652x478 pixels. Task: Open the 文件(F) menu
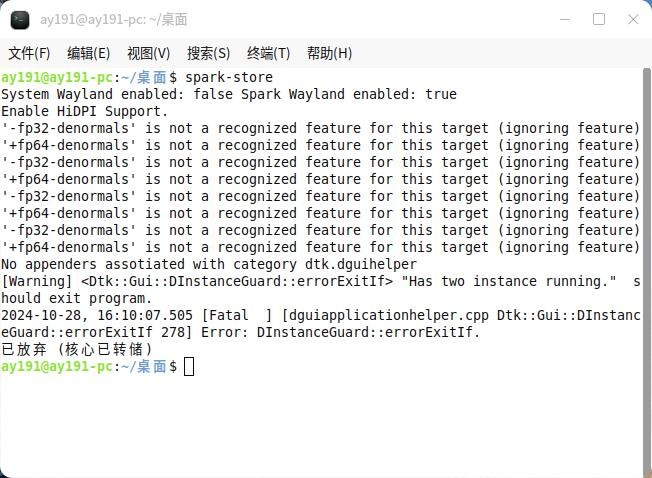(29, 53)
